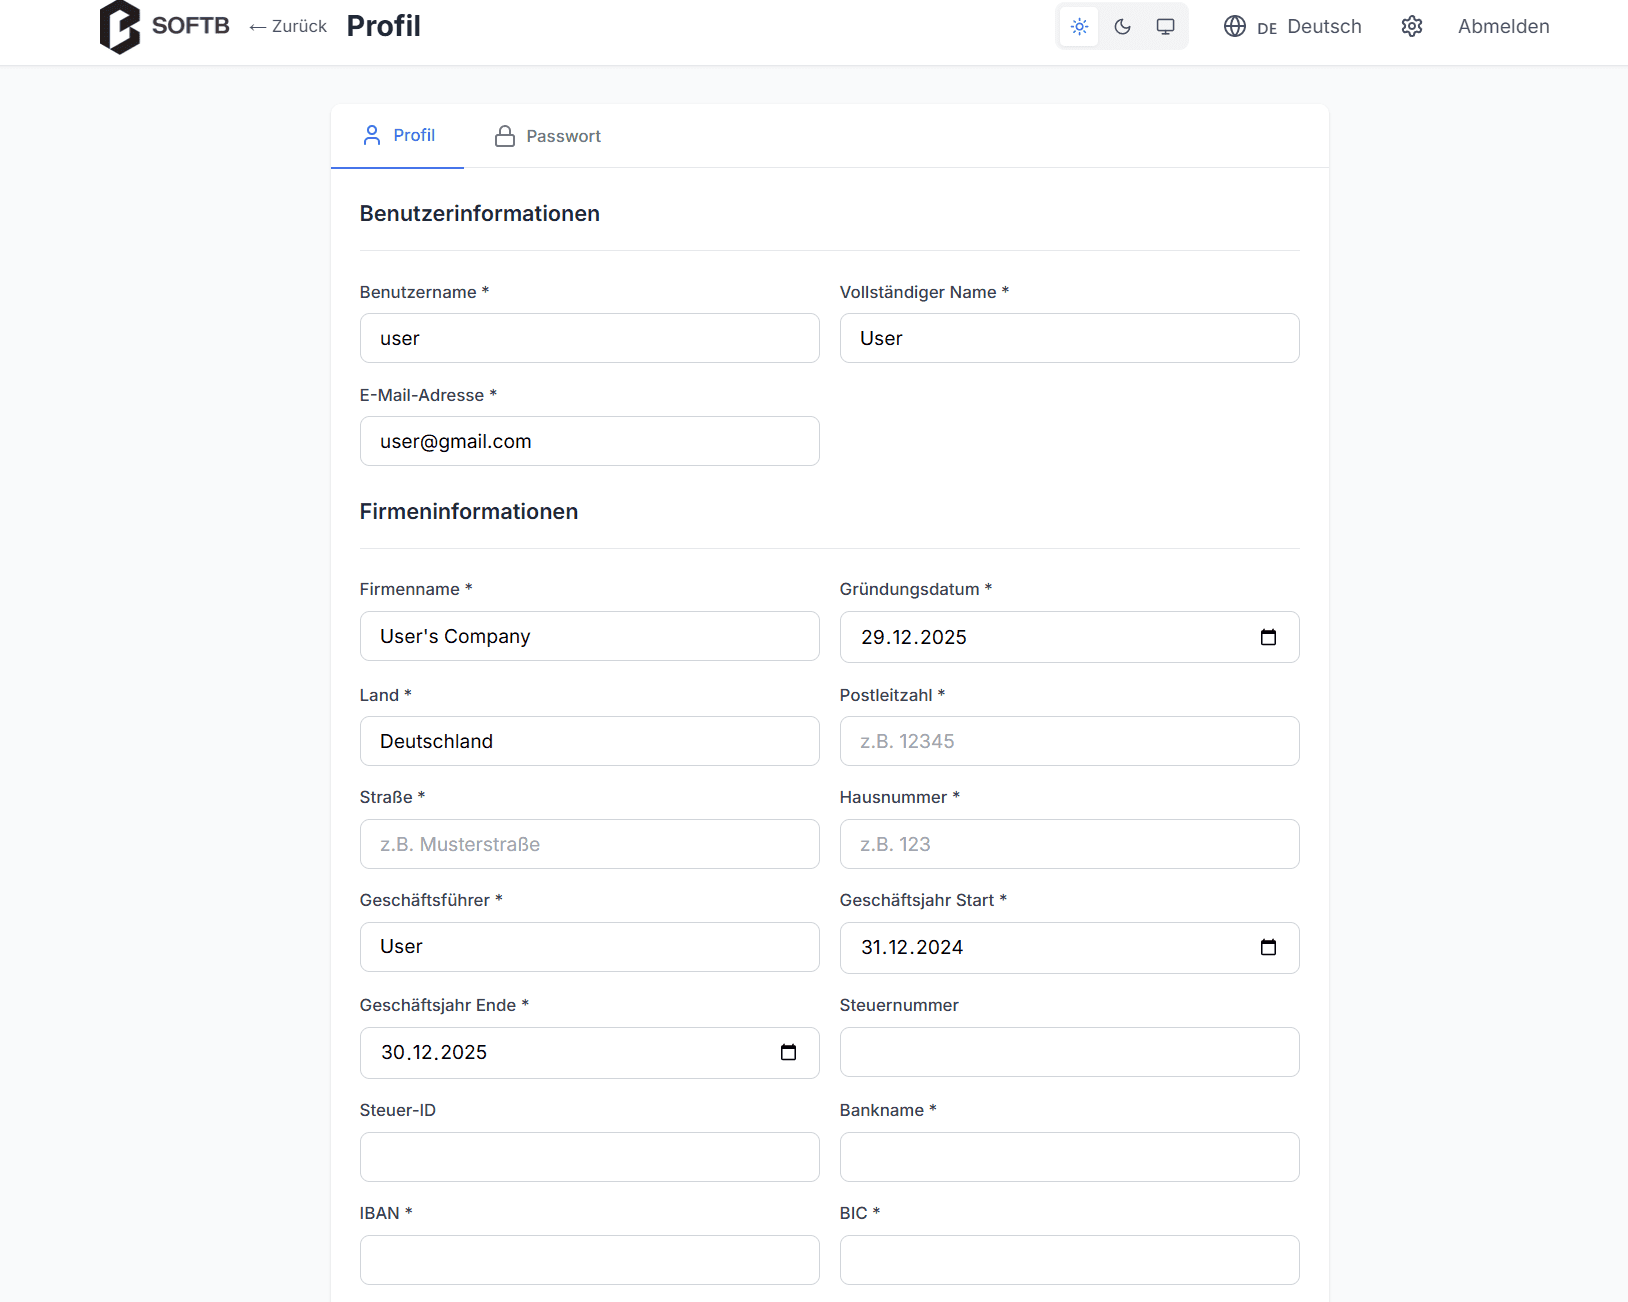Screen dimensions: 1628x1302
Task: Click the Postleitzahl input field
Action: [1069, 742]
